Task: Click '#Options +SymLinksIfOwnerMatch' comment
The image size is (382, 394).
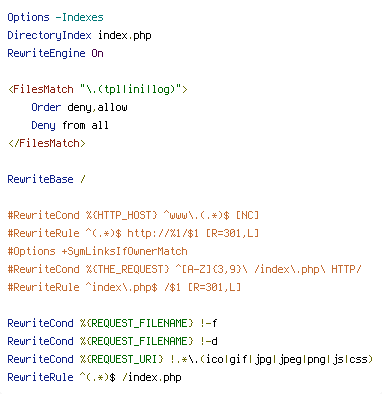Action: [97, 251]
